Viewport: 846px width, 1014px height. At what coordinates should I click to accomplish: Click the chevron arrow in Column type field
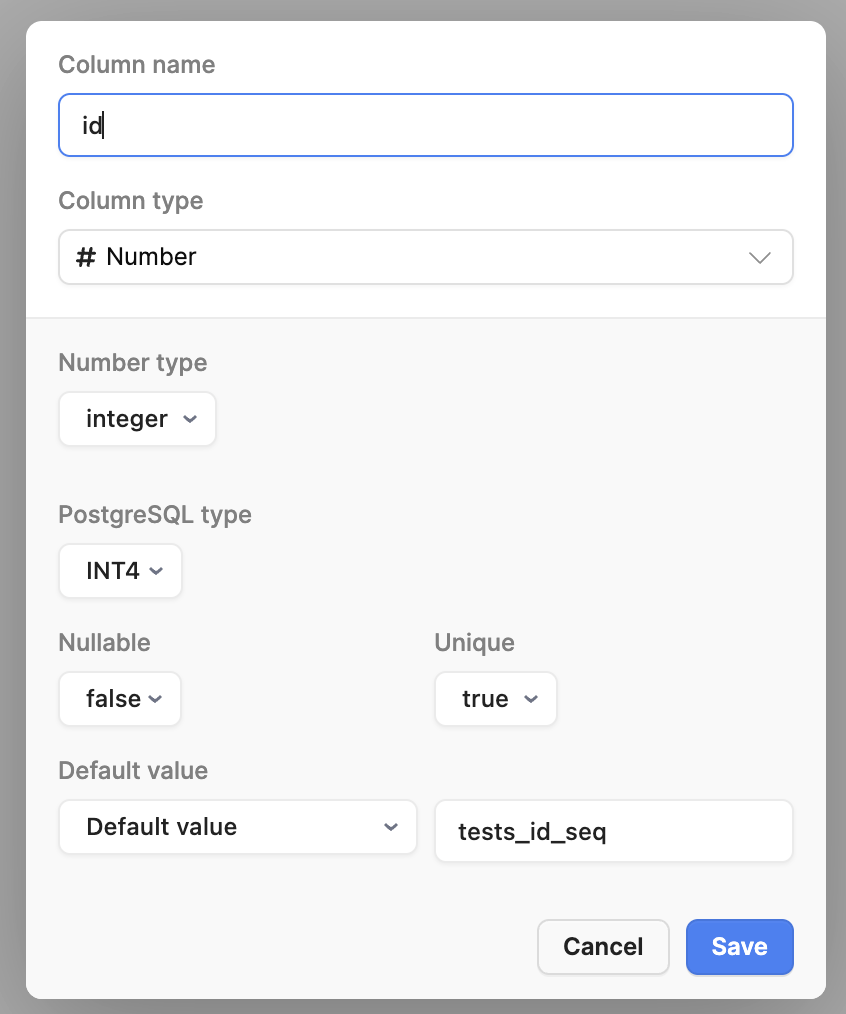(759, 257)
